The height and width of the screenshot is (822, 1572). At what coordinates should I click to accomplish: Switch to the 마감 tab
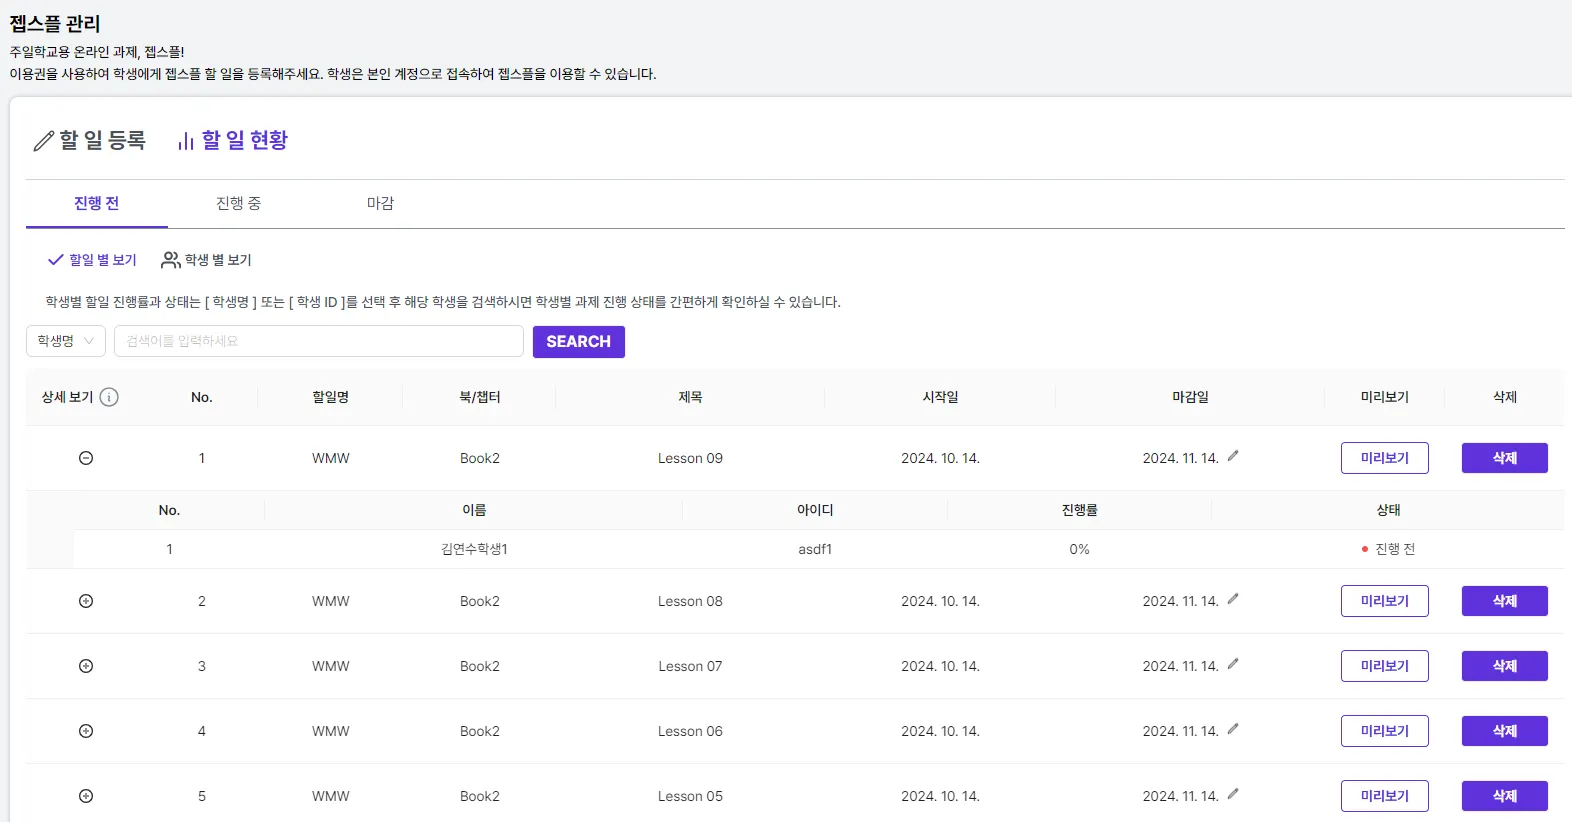point(380,203)
